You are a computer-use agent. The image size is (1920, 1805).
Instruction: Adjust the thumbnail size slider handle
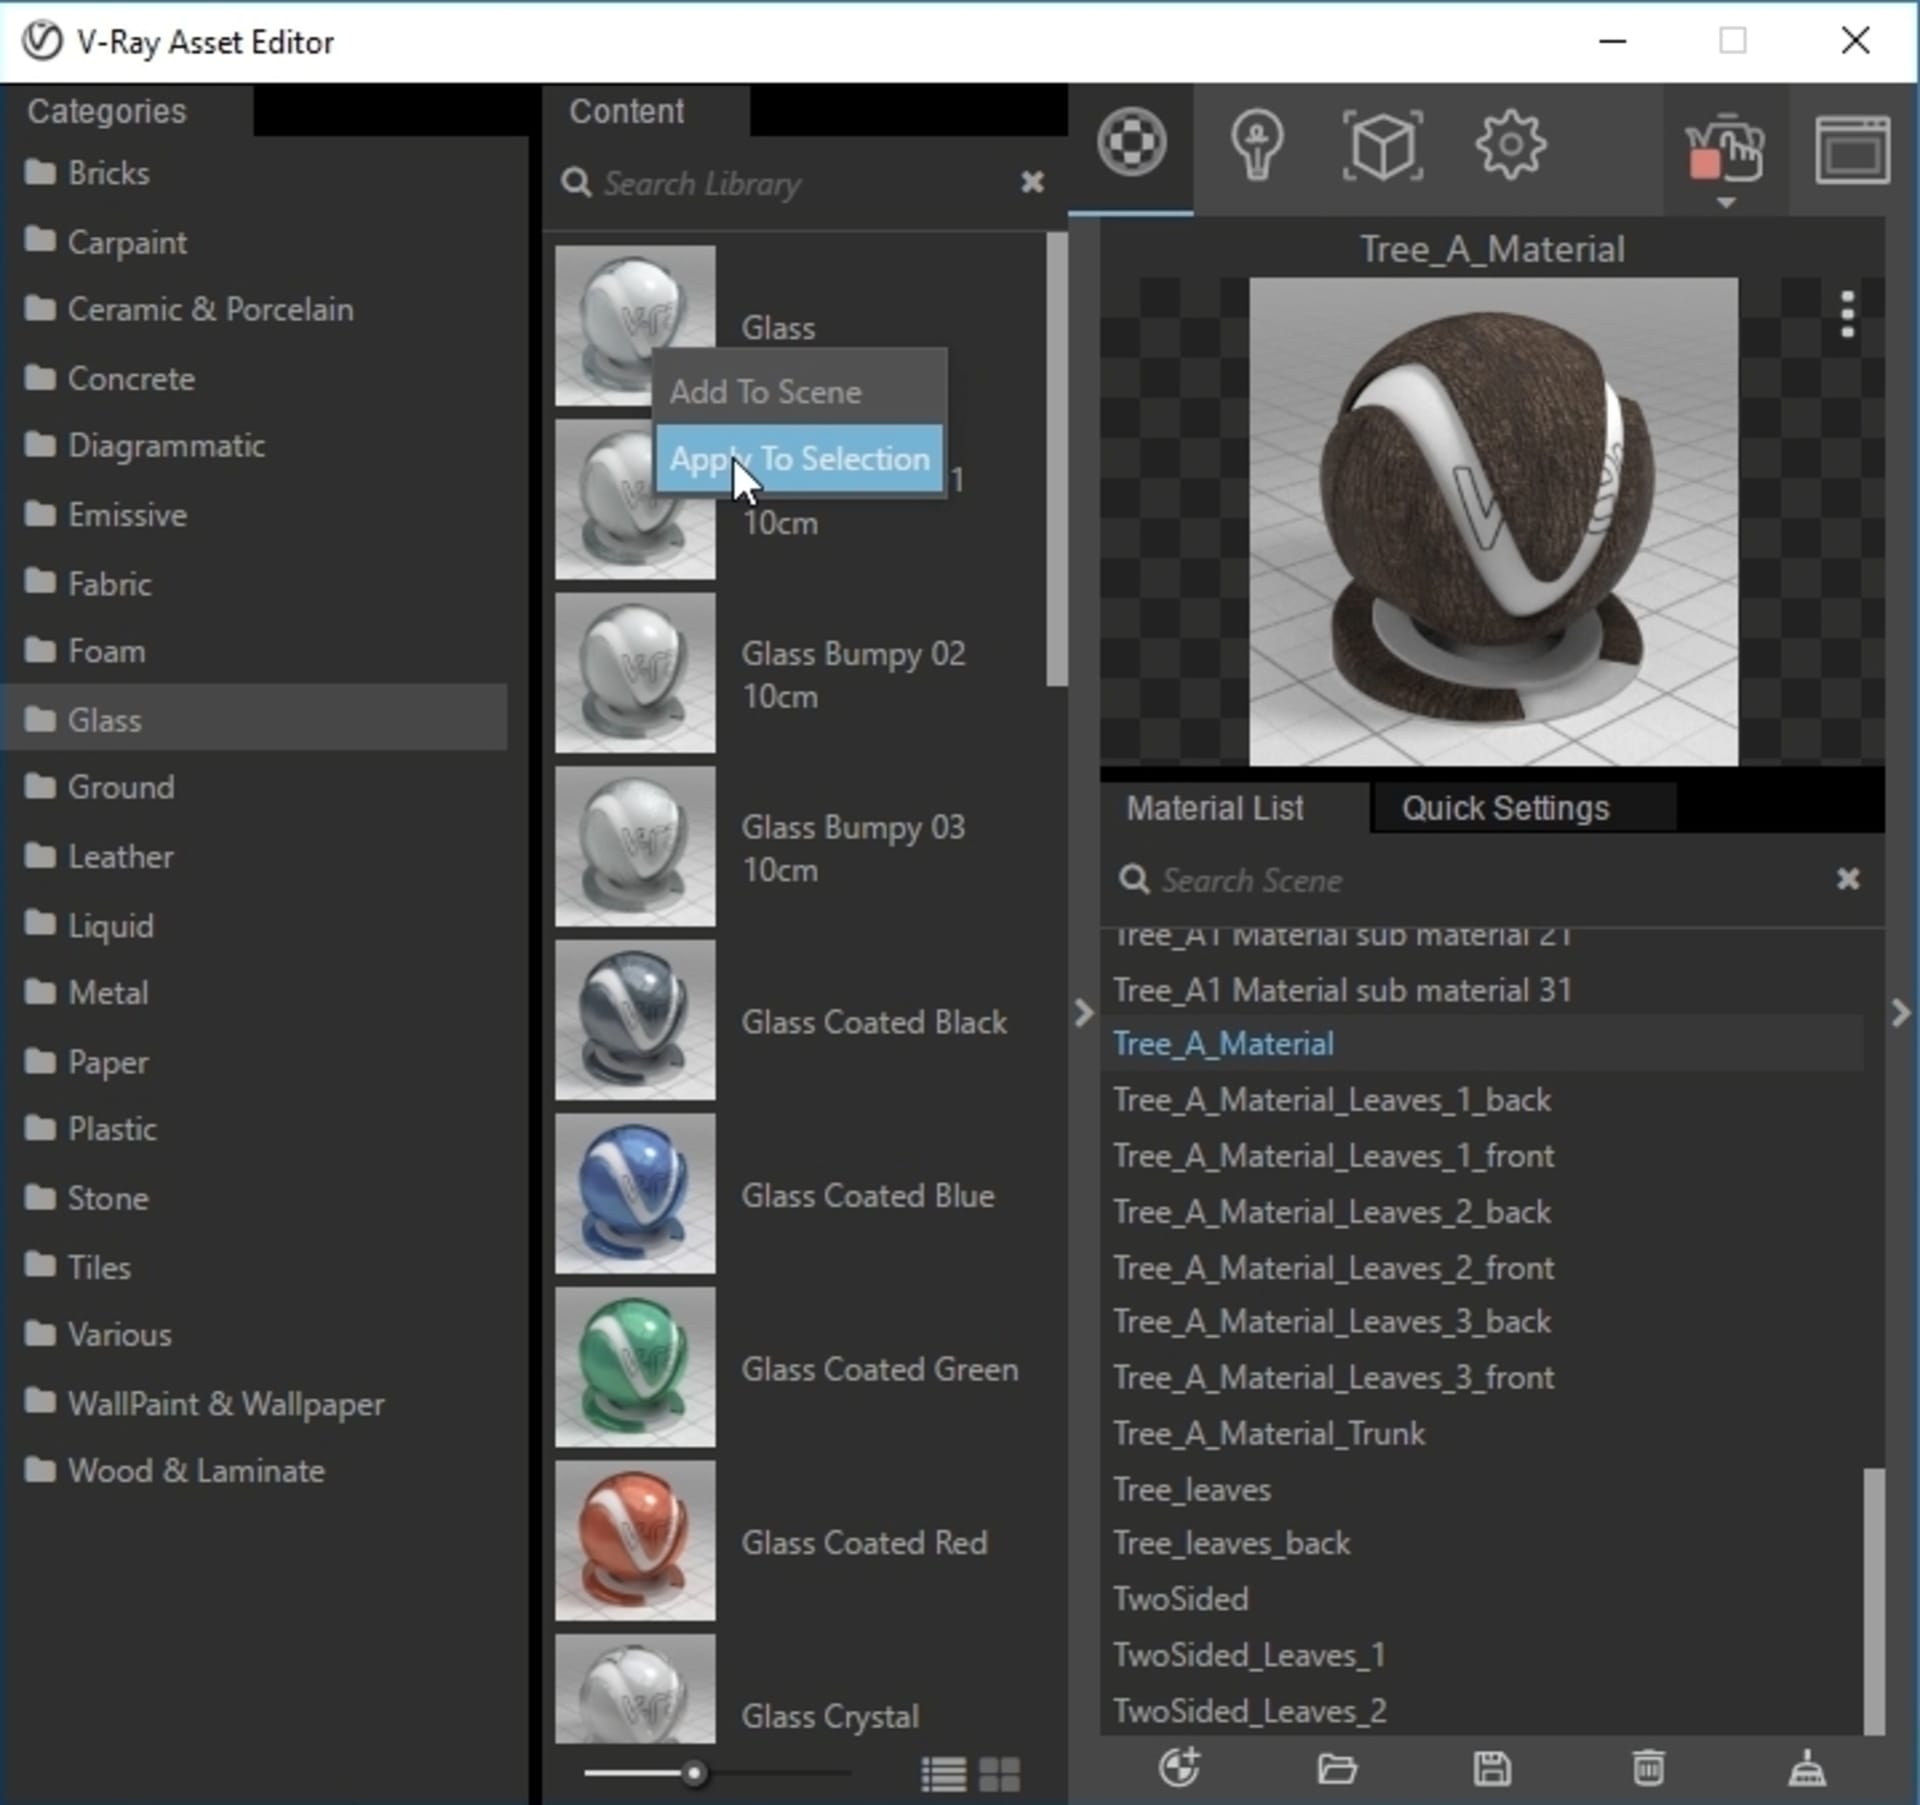(x=693, y=1774)
